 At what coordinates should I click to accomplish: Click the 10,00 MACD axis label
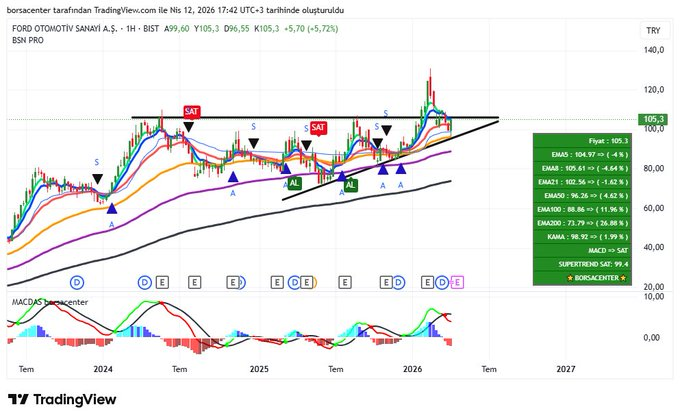point(654,297)
